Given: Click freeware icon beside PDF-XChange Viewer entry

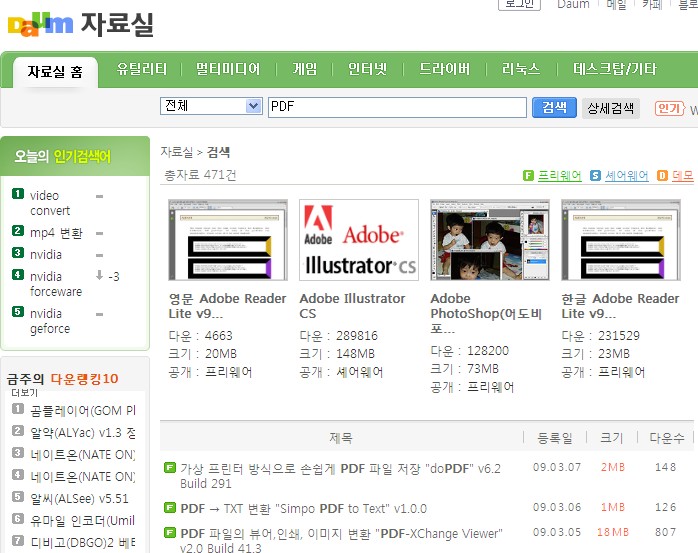Looking at the screenshot, I should (170, 533).
